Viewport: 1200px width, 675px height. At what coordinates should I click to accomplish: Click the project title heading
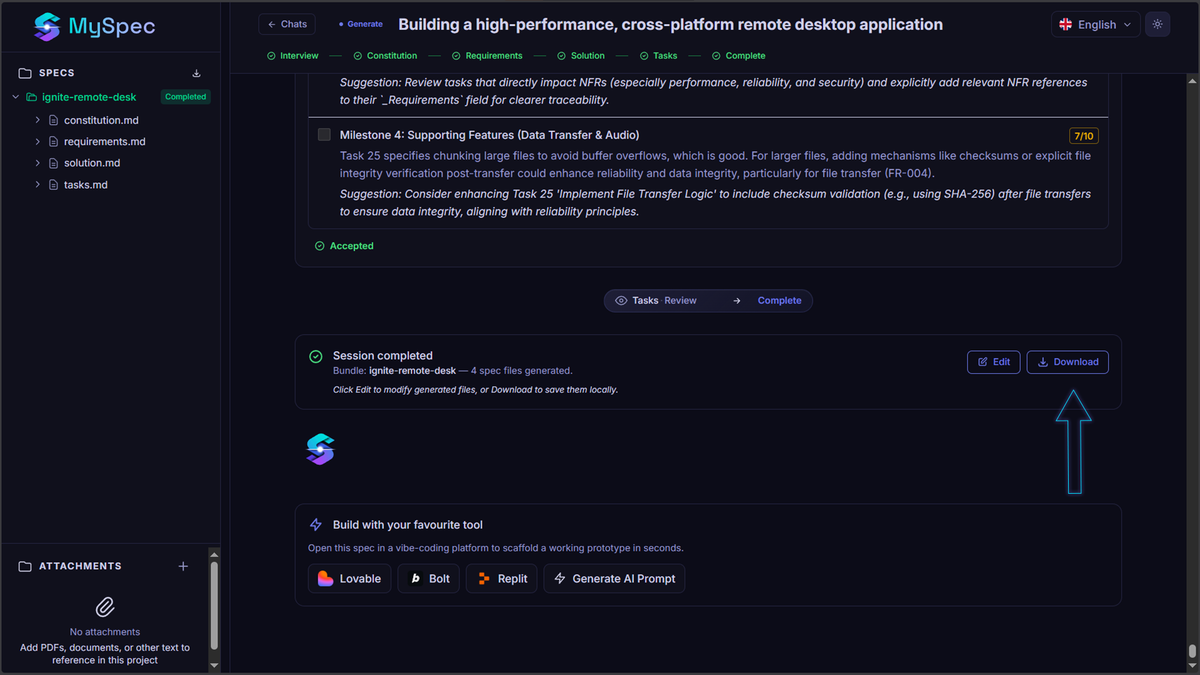[x=670, y=24]
